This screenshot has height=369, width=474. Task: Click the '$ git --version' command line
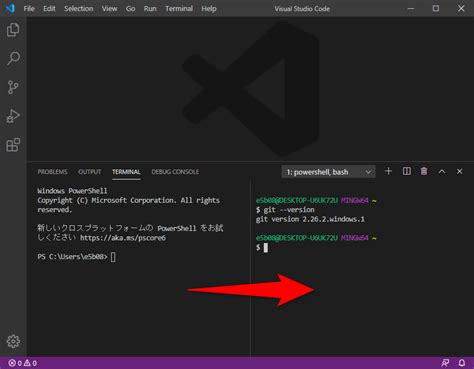285,210
